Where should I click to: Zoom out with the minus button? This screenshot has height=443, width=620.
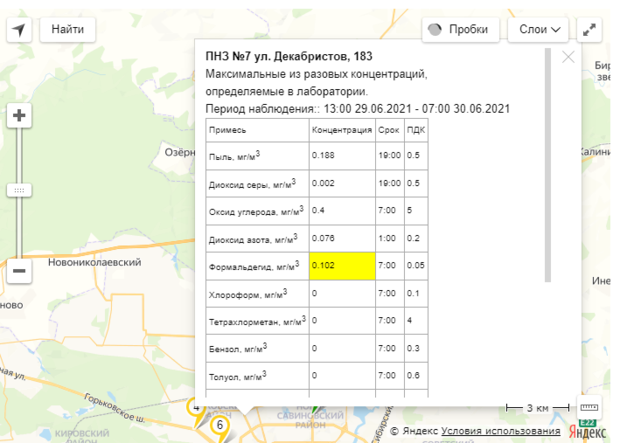pos(19,270)
